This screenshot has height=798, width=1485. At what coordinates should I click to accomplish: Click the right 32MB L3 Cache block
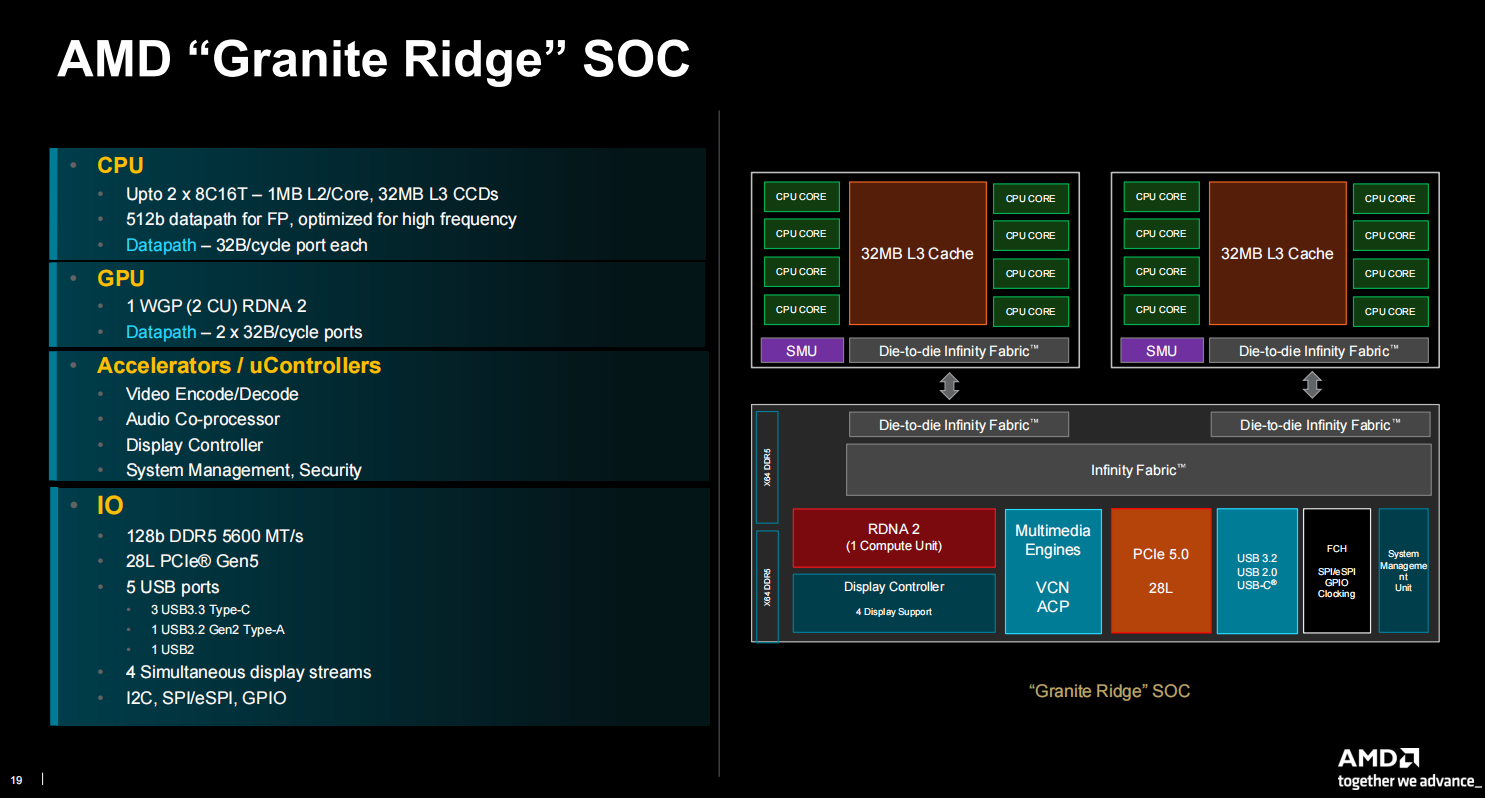point(1277,254)
